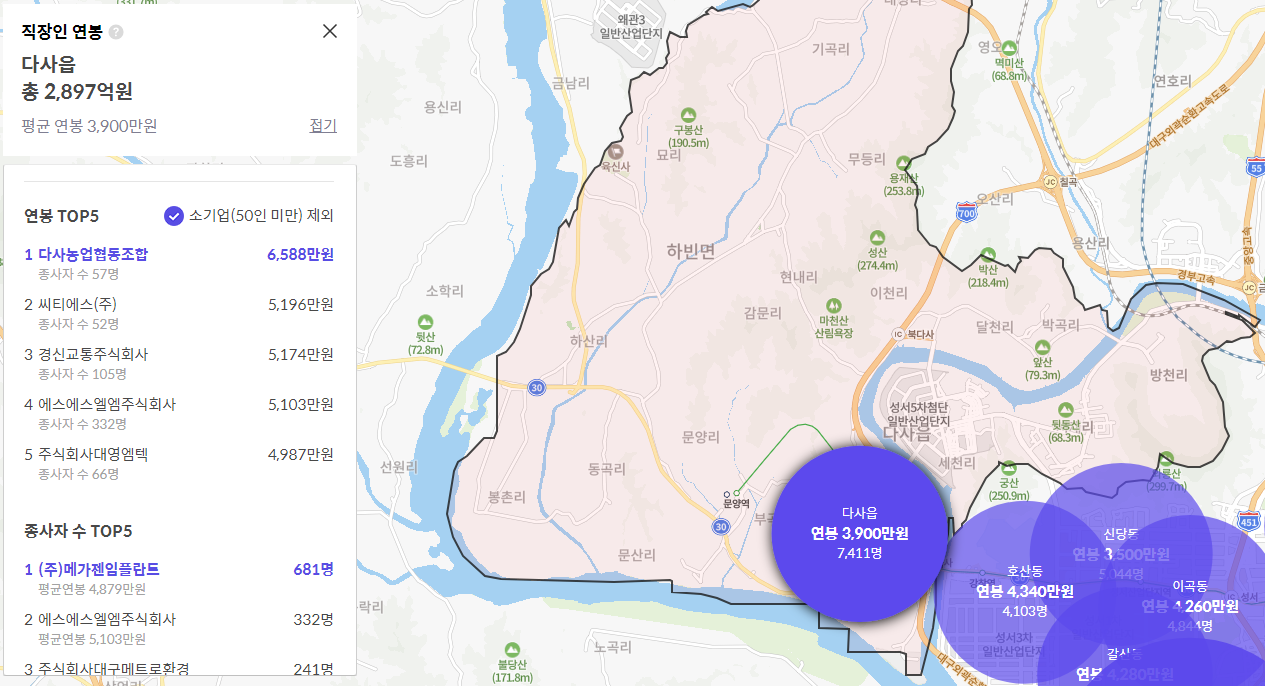Open (주)메가젠임플란트 in the employee ranking

pyautogui.click(x=179, y=578)
